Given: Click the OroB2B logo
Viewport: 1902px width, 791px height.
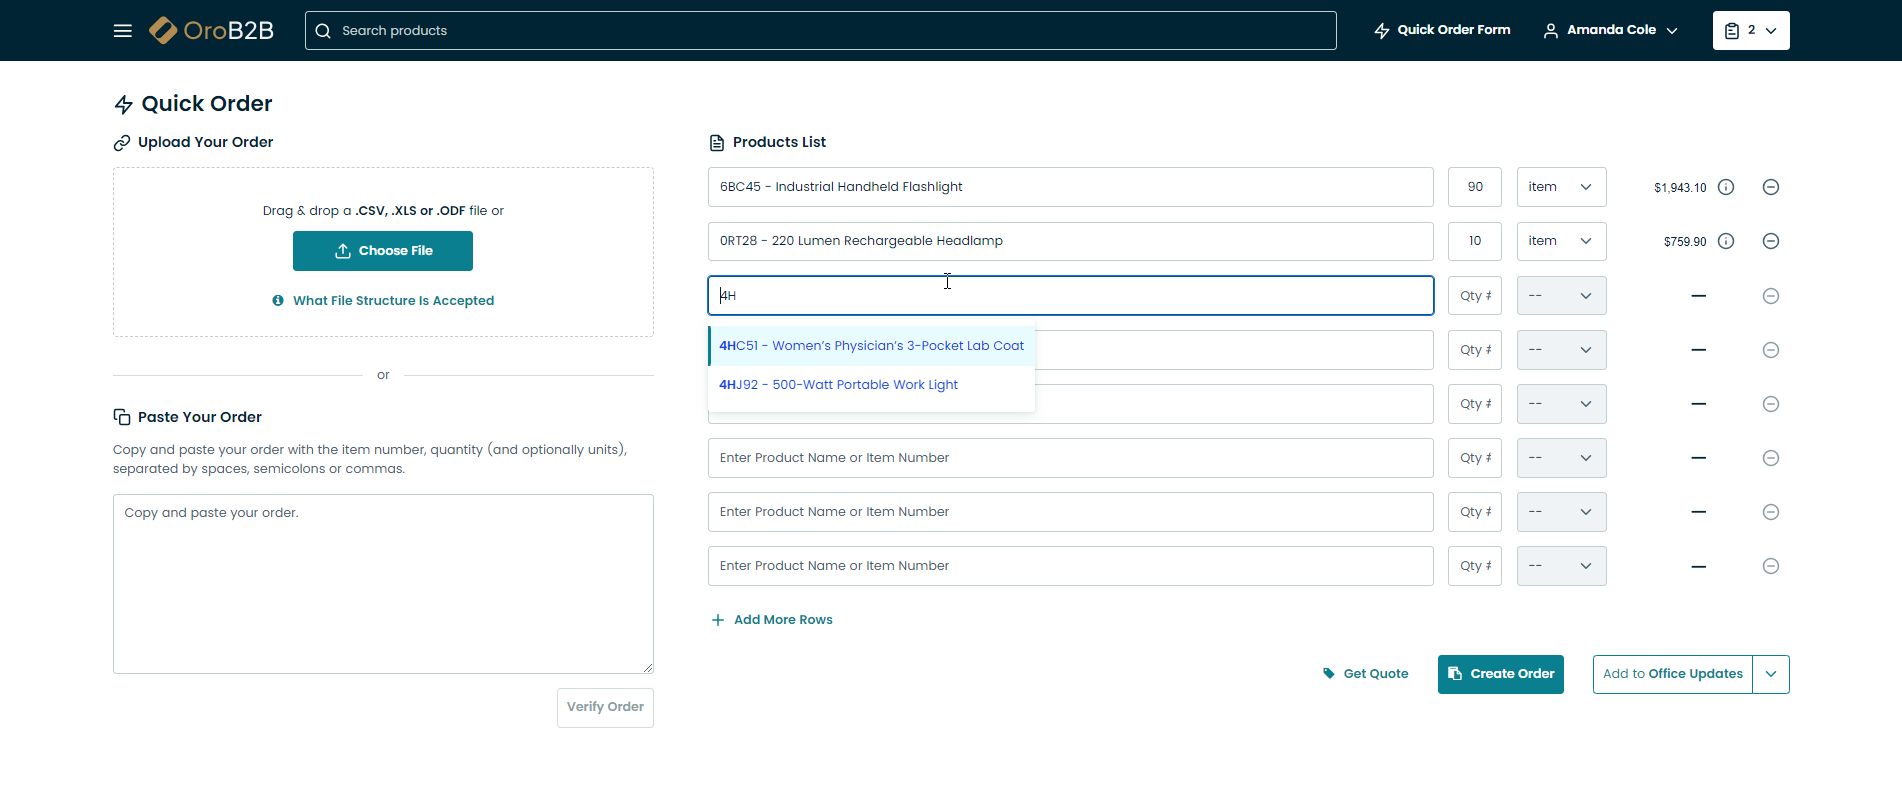Looking at the screenshot, I should click(212, 31).
